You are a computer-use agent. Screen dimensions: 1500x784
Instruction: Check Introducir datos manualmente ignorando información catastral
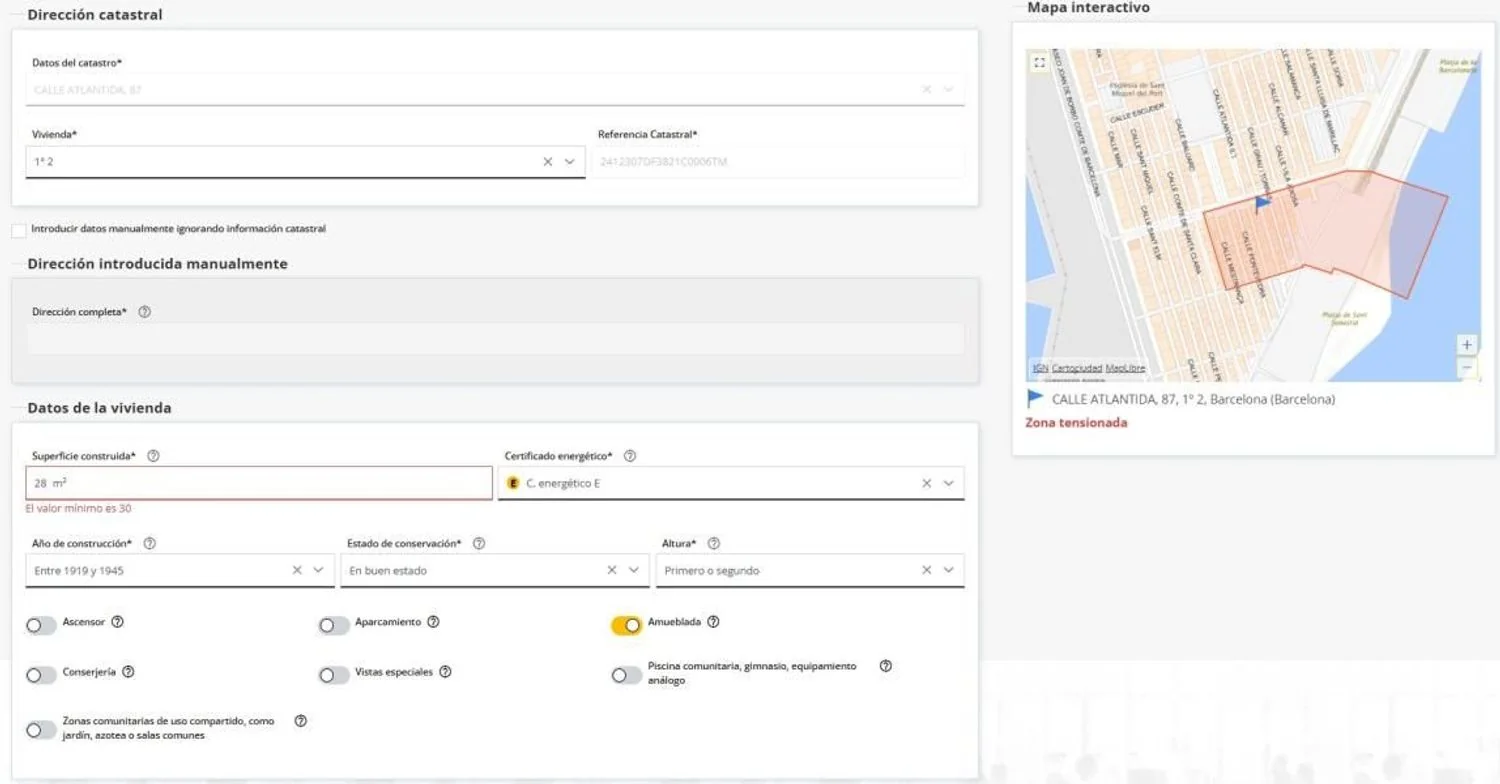(19, 230)
